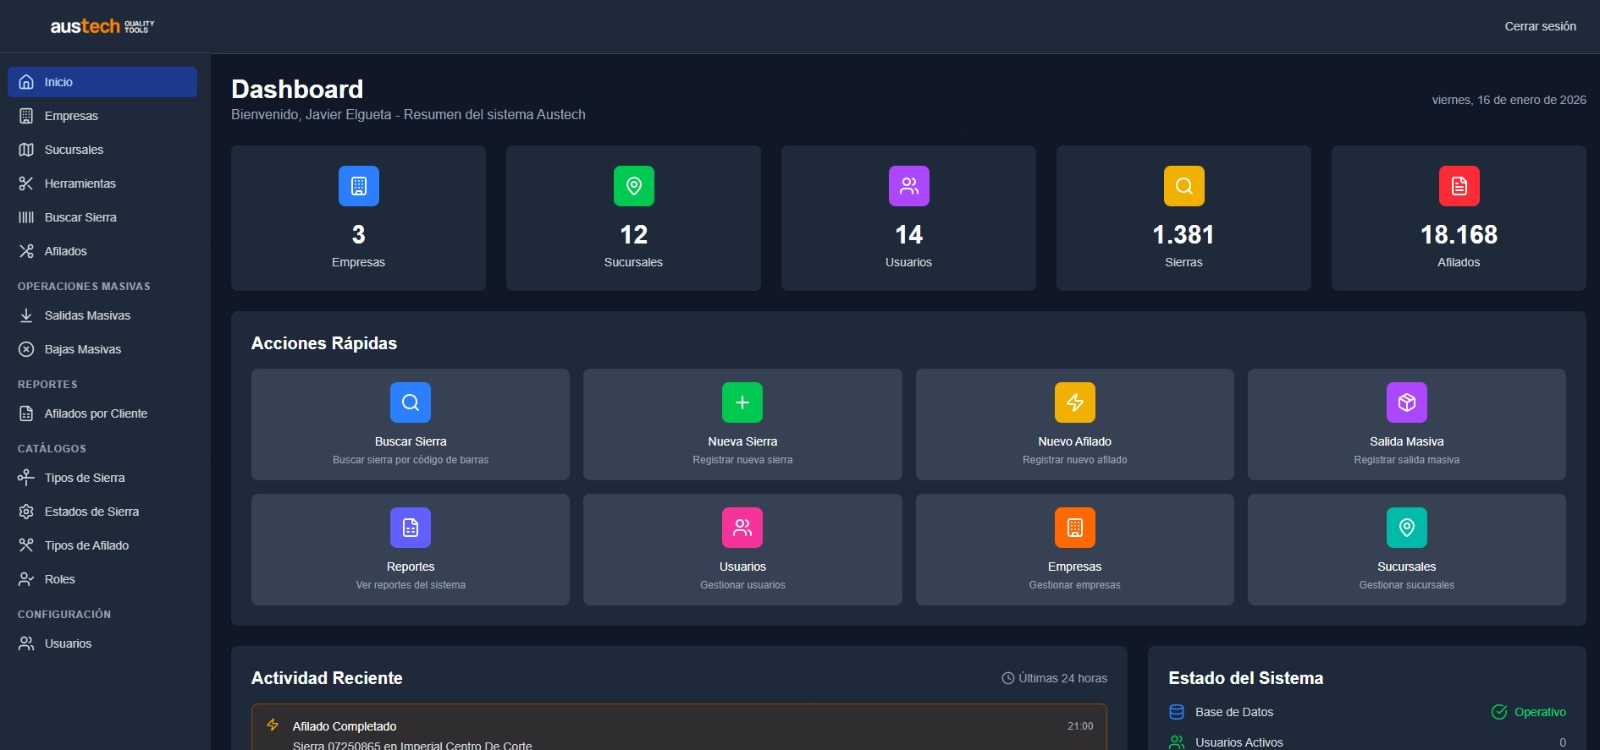Open the Inicio menu item

click(102, 82)
